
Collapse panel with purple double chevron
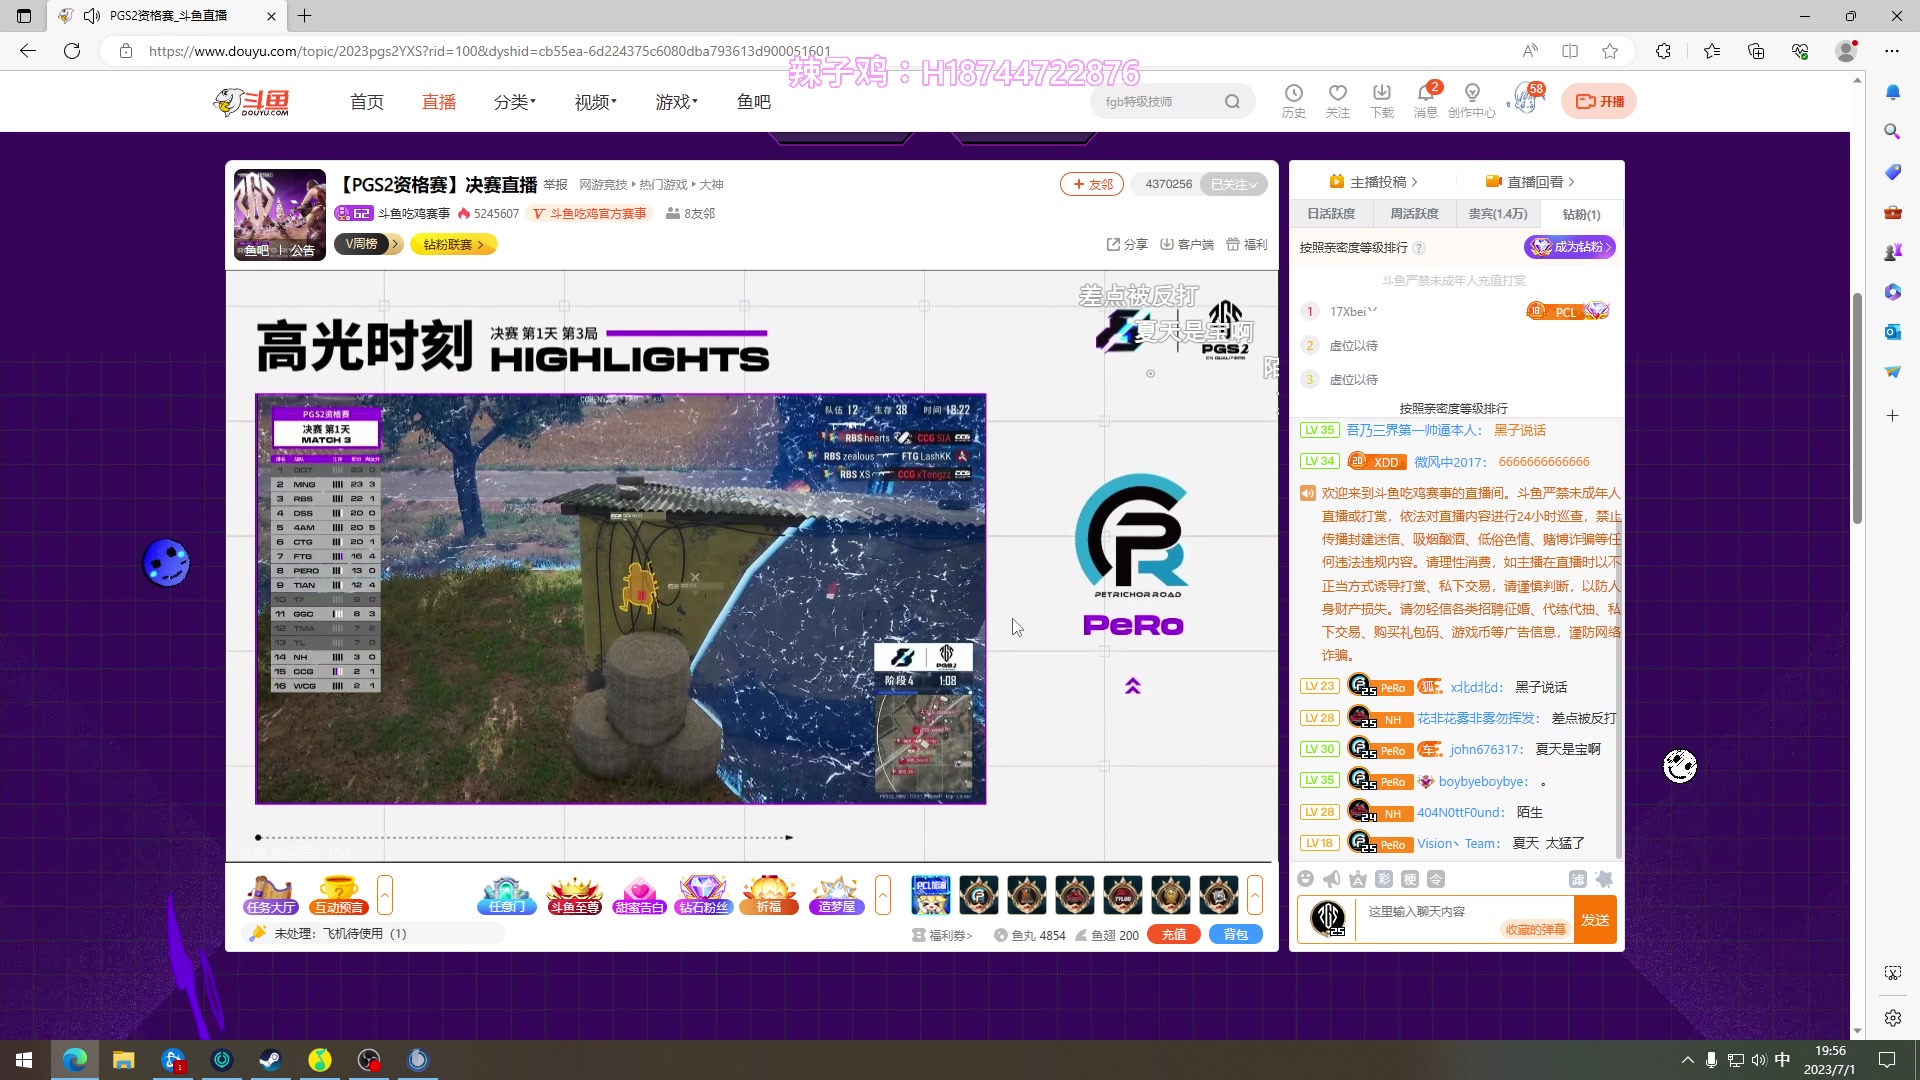[1133, 686]
